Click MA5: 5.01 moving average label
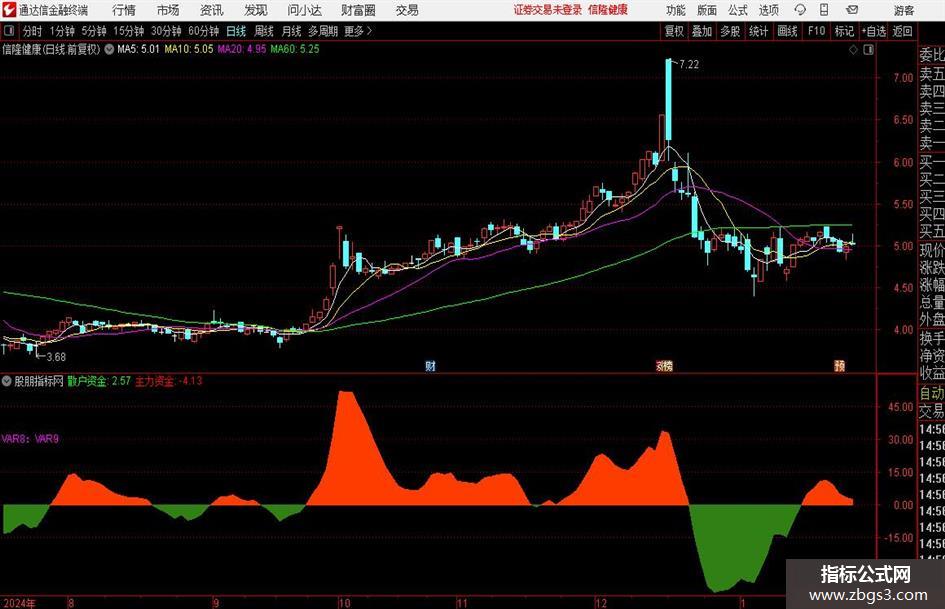This screenshot has height=609, width=945. tap(139, 49)
